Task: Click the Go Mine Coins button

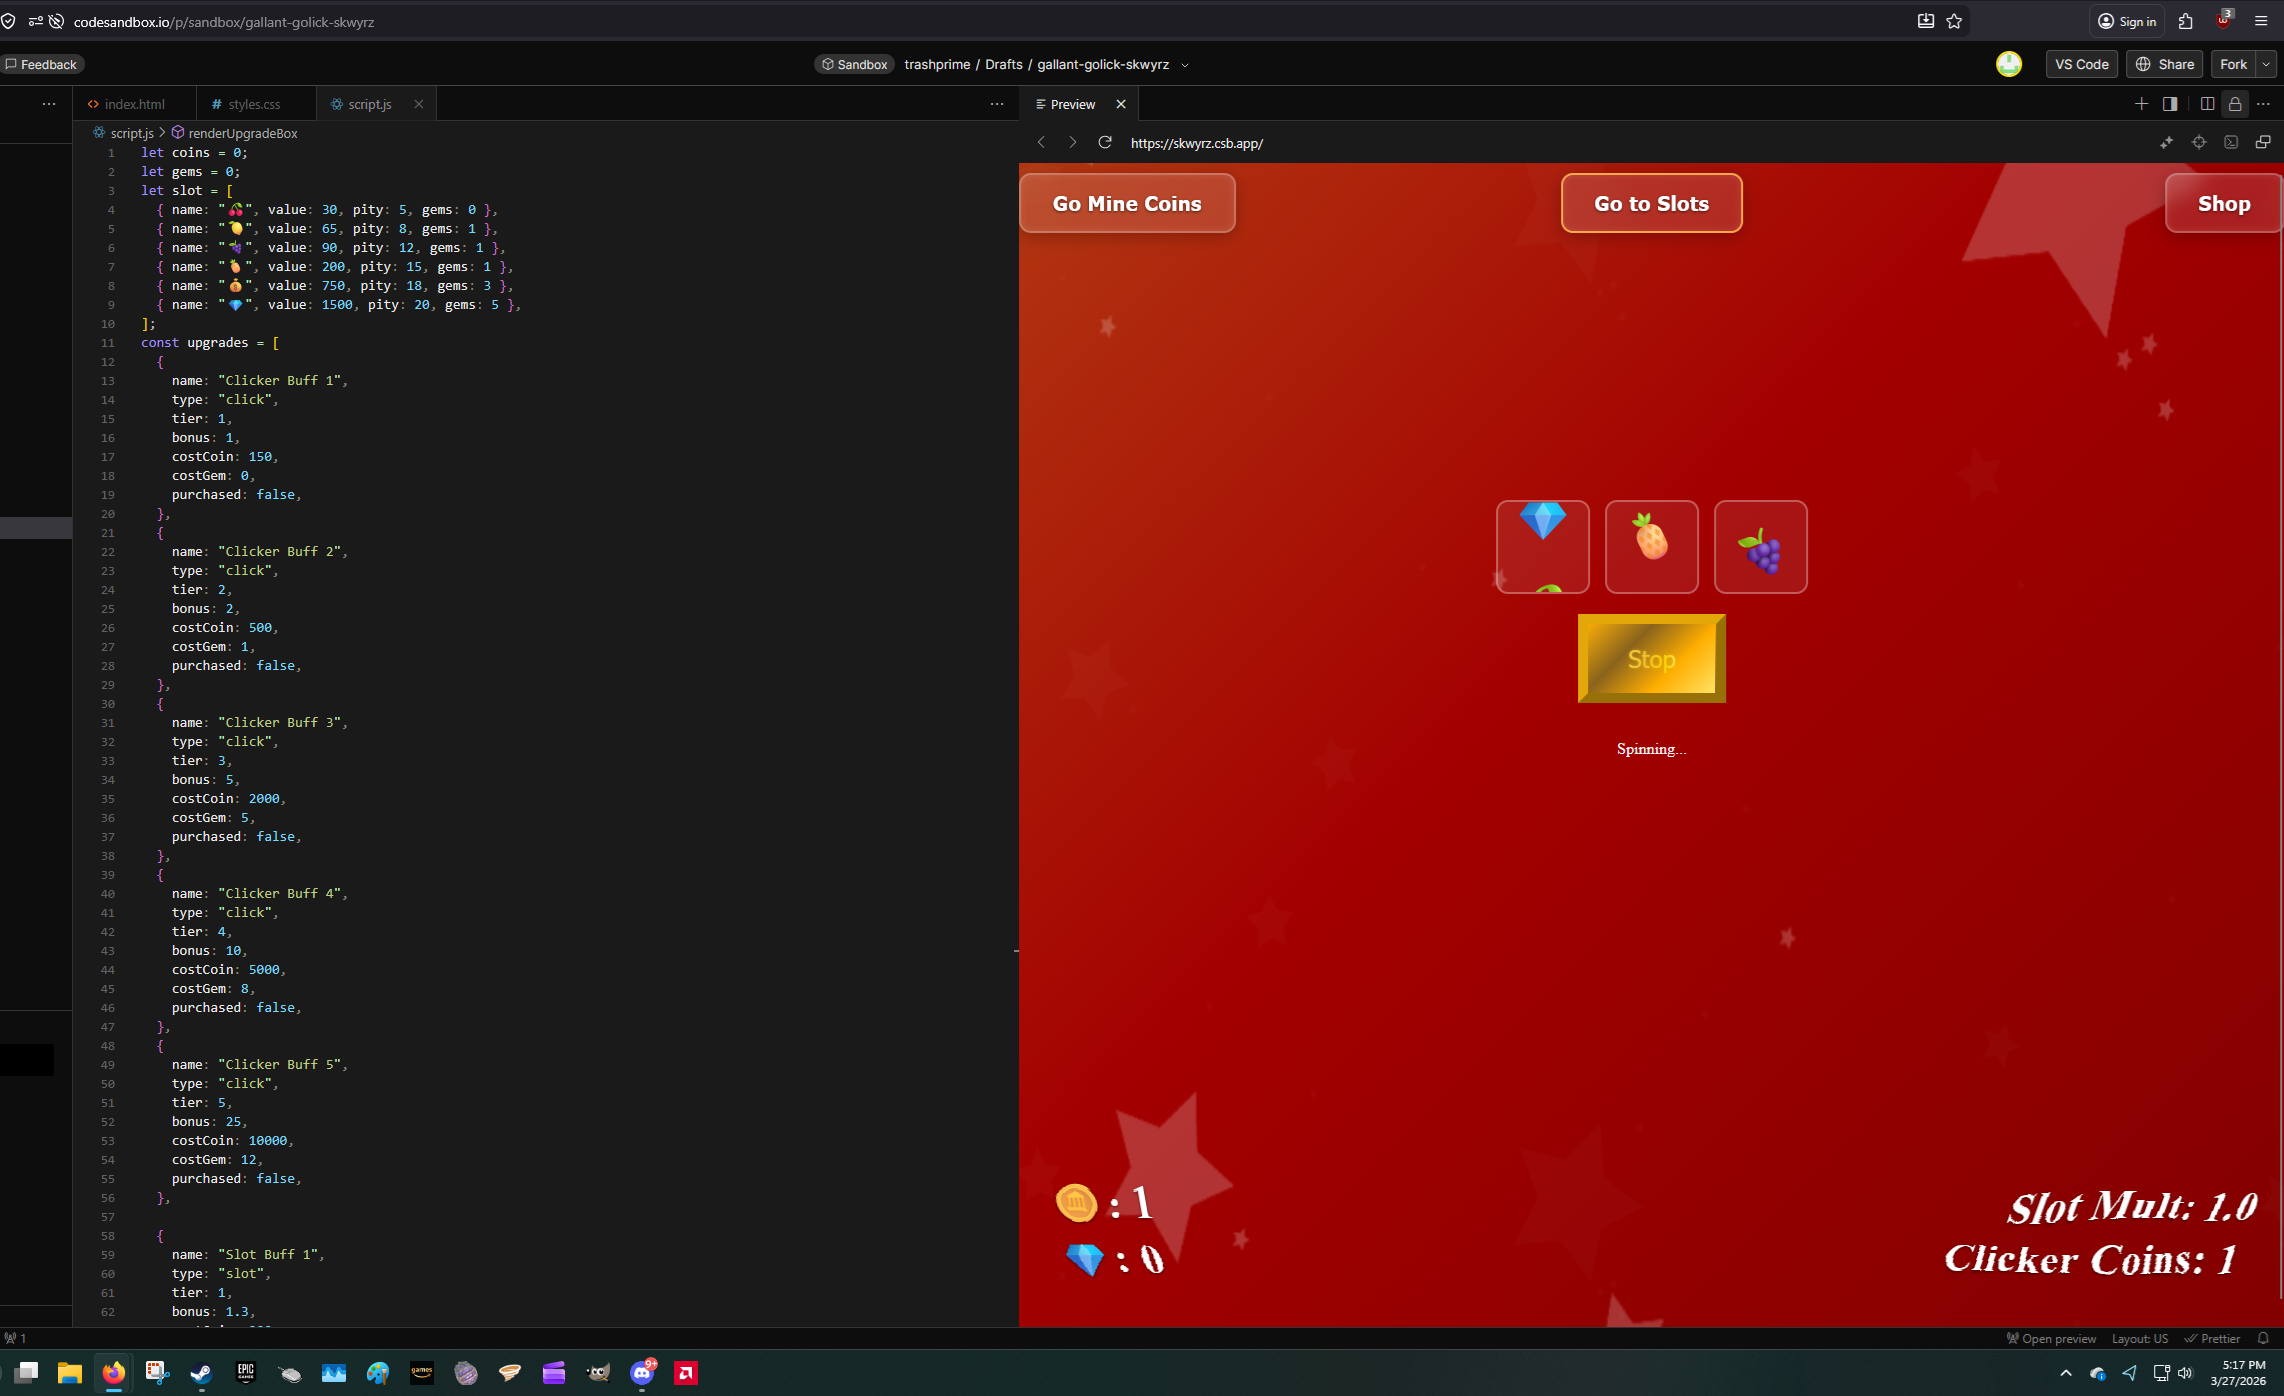Action: pyautogui.click(x=1127, y=203)
